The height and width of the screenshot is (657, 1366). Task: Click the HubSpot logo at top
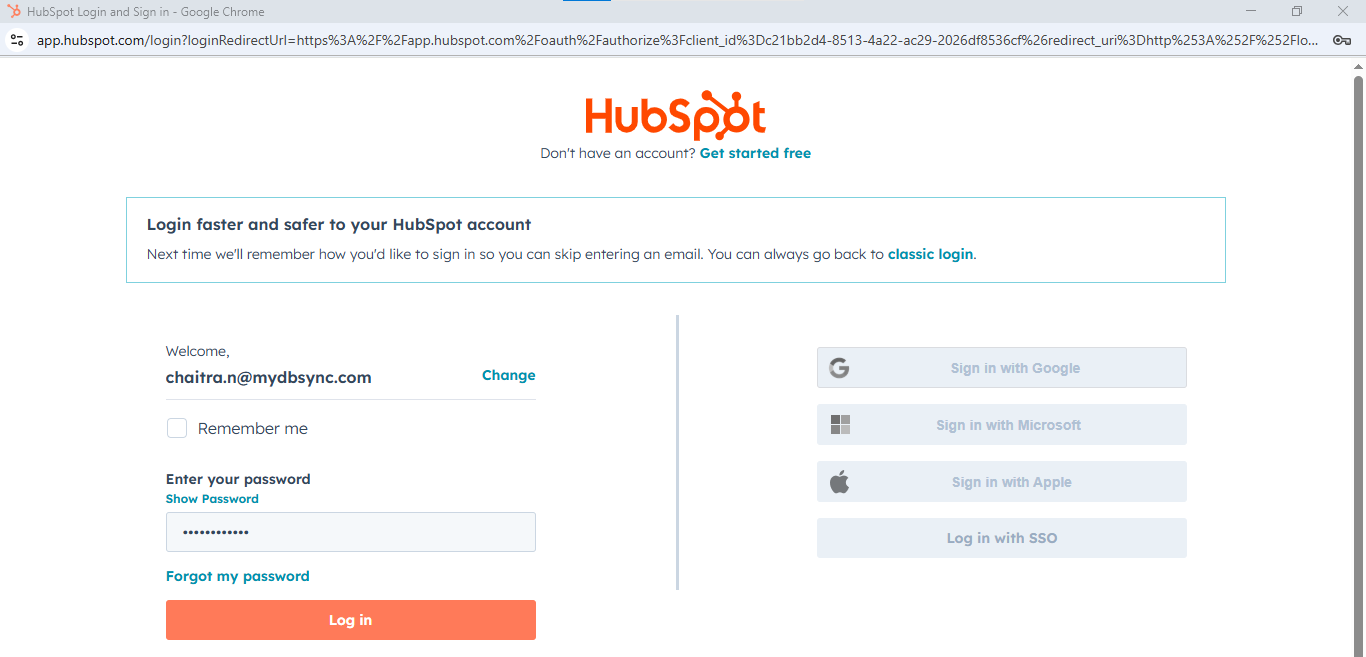(x=676, y=115)
